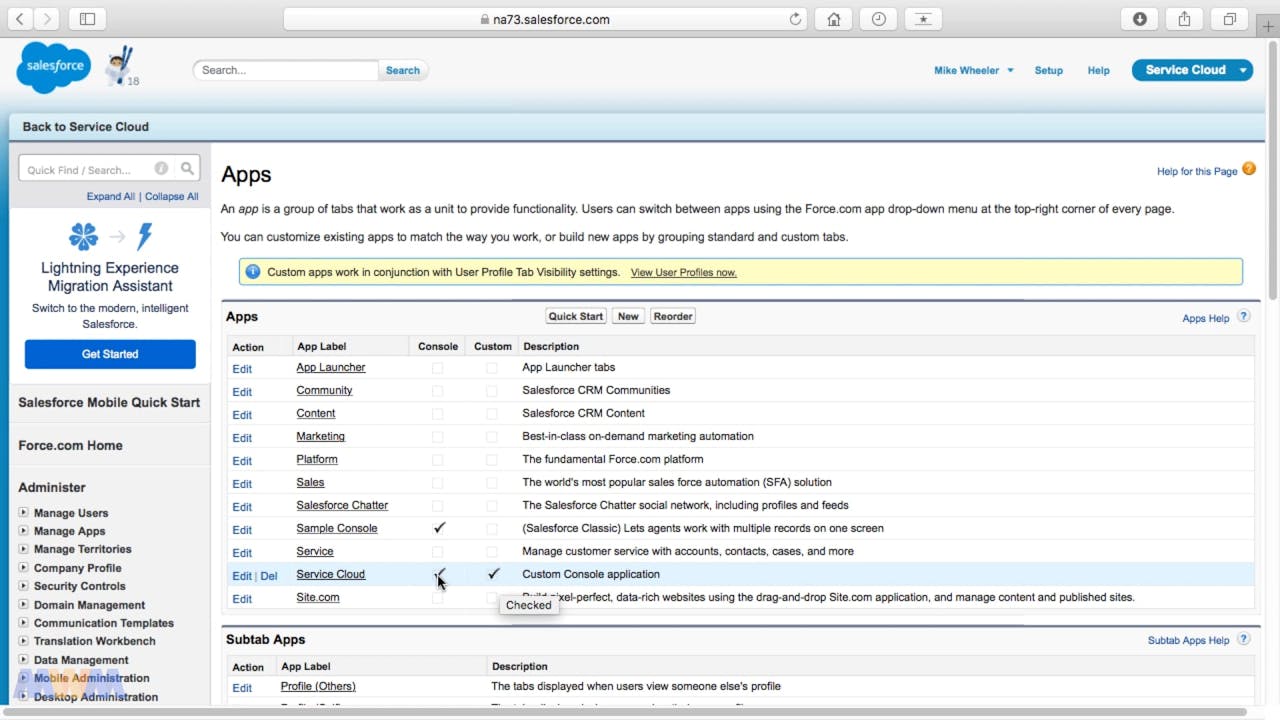Click the Sample Console app label
The height and width of the screenshot is (720, 1280).
click(337, 528)
